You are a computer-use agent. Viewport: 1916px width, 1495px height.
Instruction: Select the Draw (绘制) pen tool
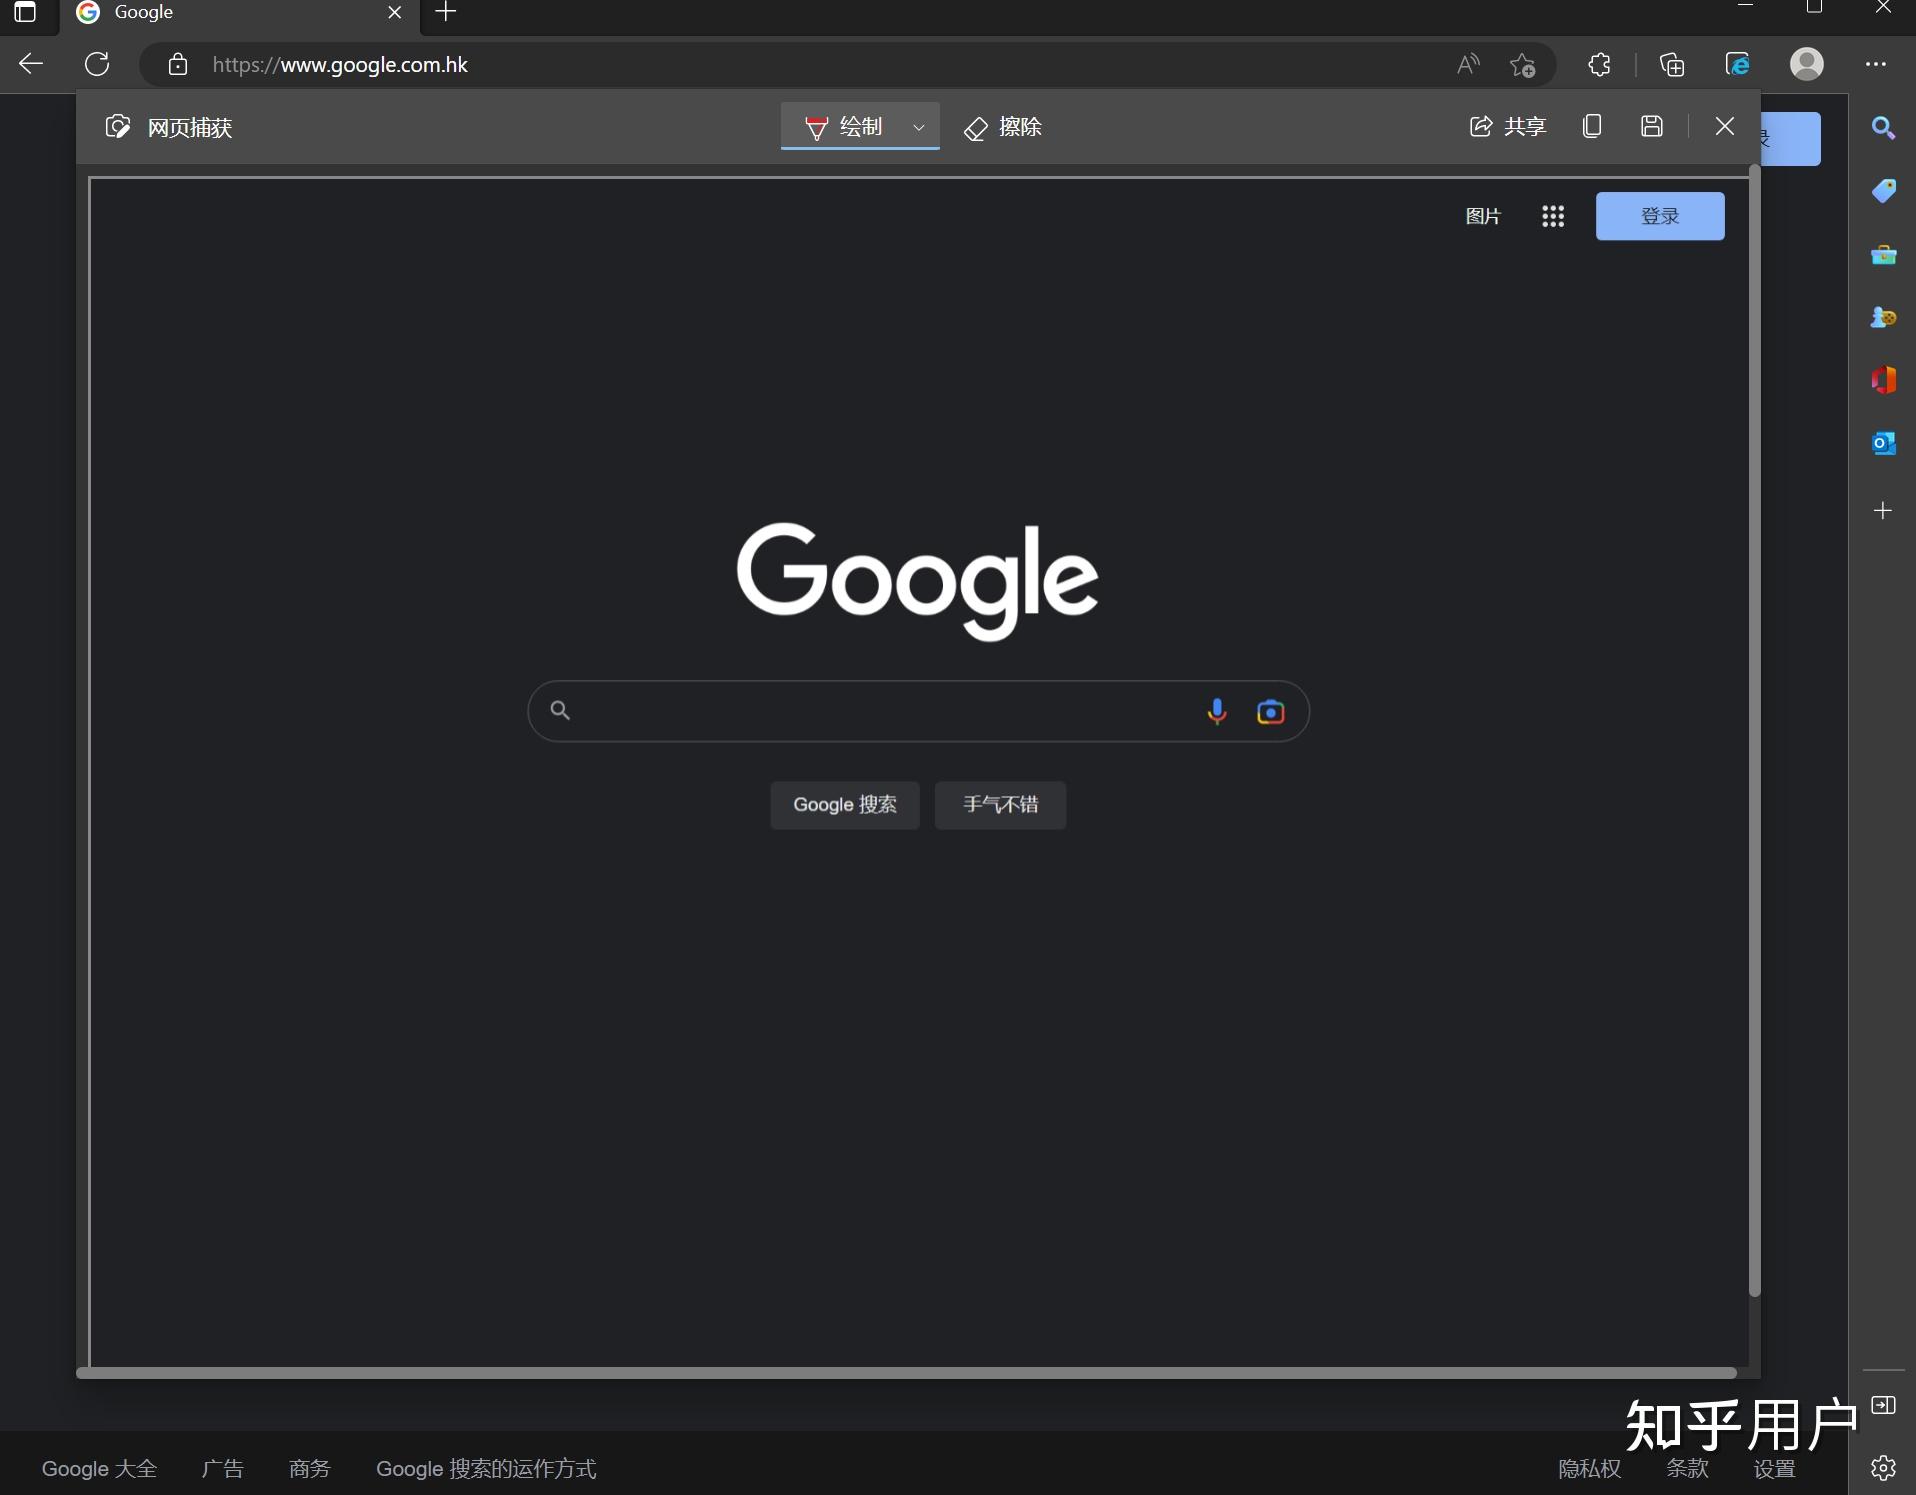tap(844, 127)
